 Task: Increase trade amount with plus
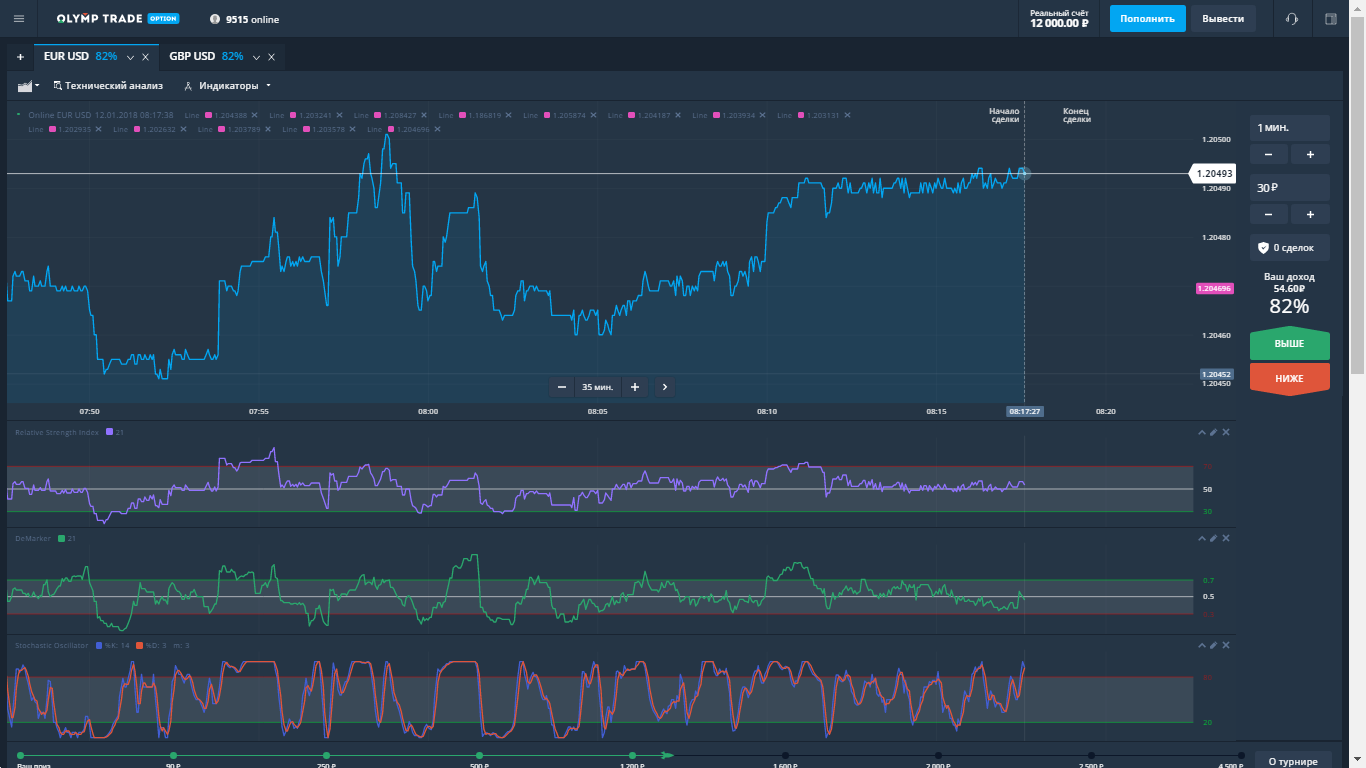[1310, 214]
